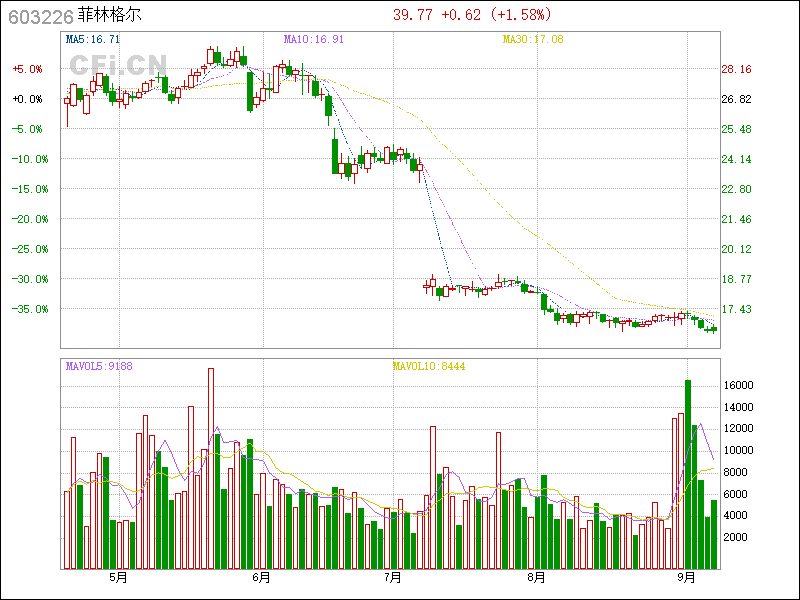Click the 8月 date marker
Screen dimensions: 800x600
coord(536,578)
